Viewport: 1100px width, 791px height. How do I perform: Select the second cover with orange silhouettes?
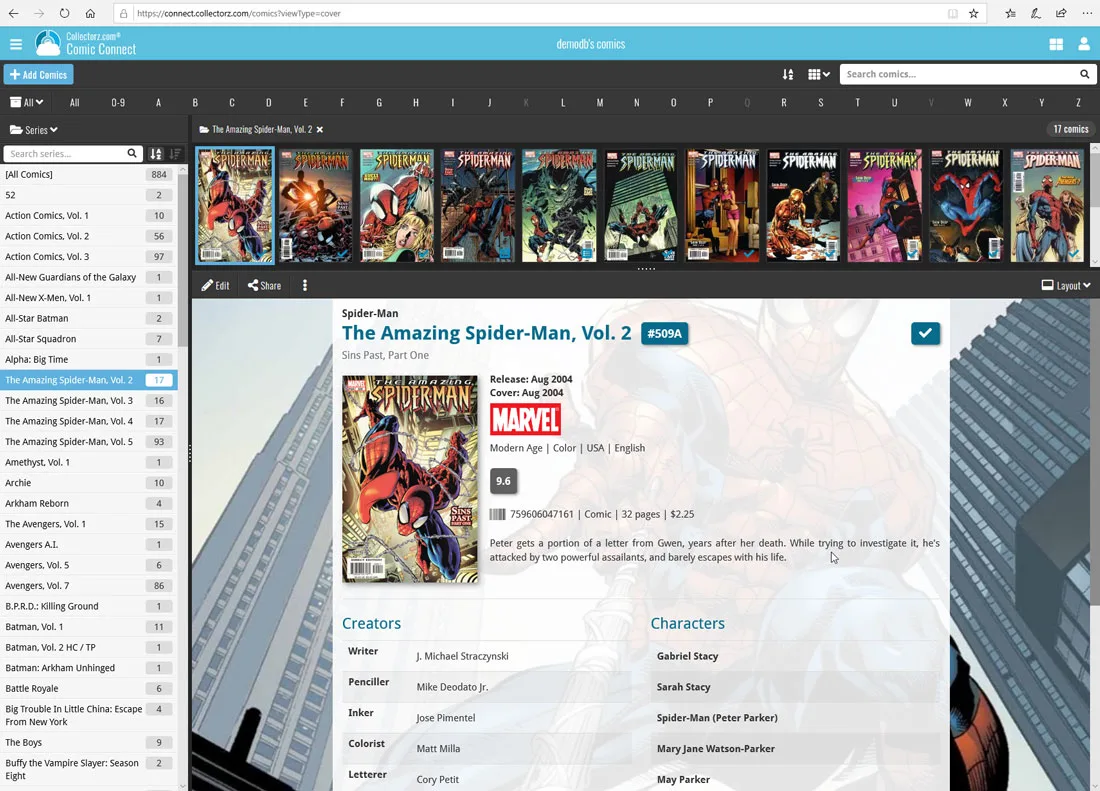coord(316,205)
